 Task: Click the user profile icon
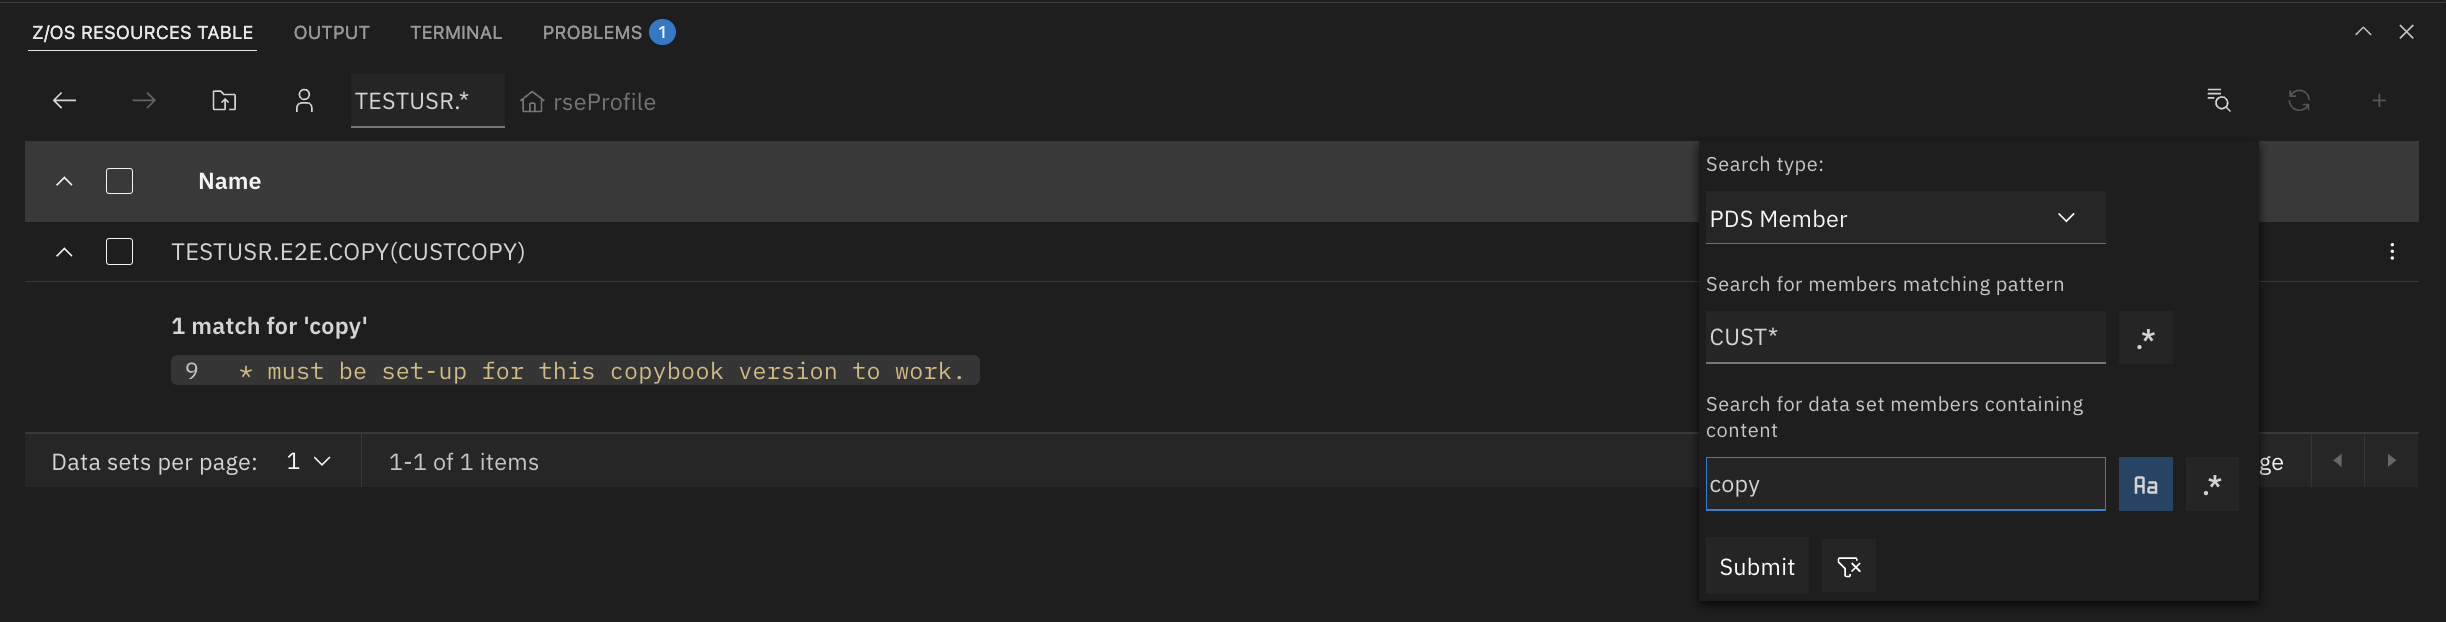[x=304, y=101]
